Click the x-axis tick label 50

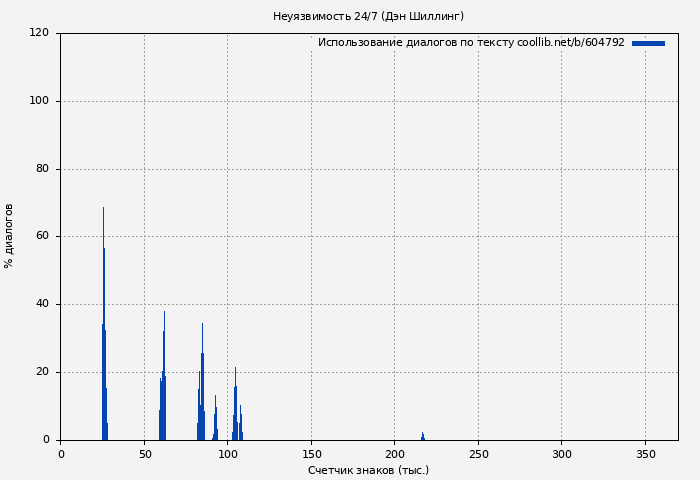(x=144, y=454)
